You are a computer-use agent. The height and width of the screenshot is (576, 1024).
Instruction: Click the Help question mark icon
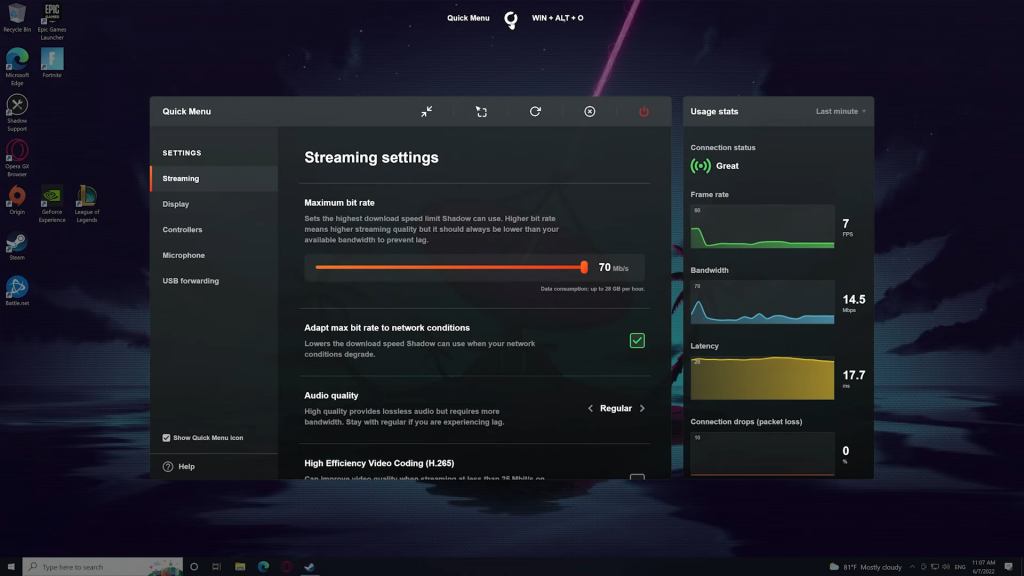(168, 466)
